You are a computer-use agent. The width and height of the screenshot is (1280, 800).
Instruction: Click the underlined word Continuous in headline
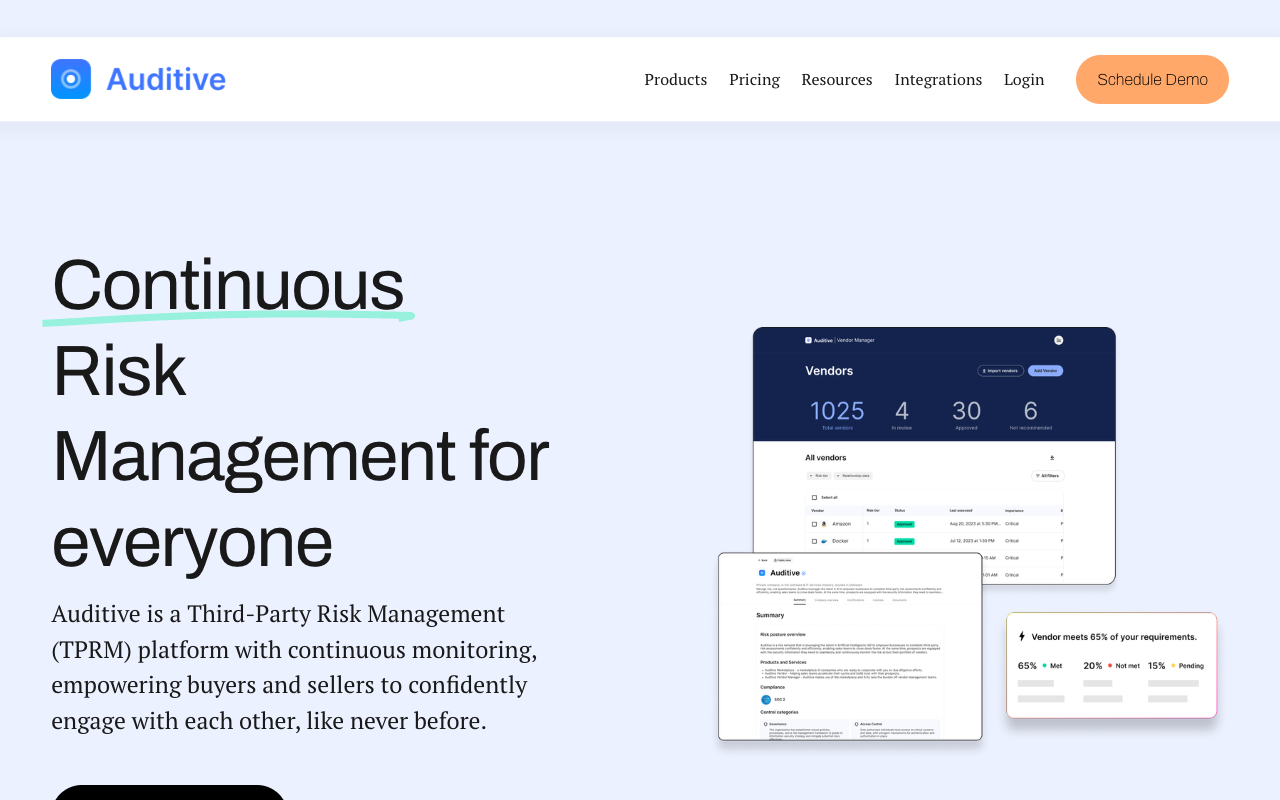[229, 286]
